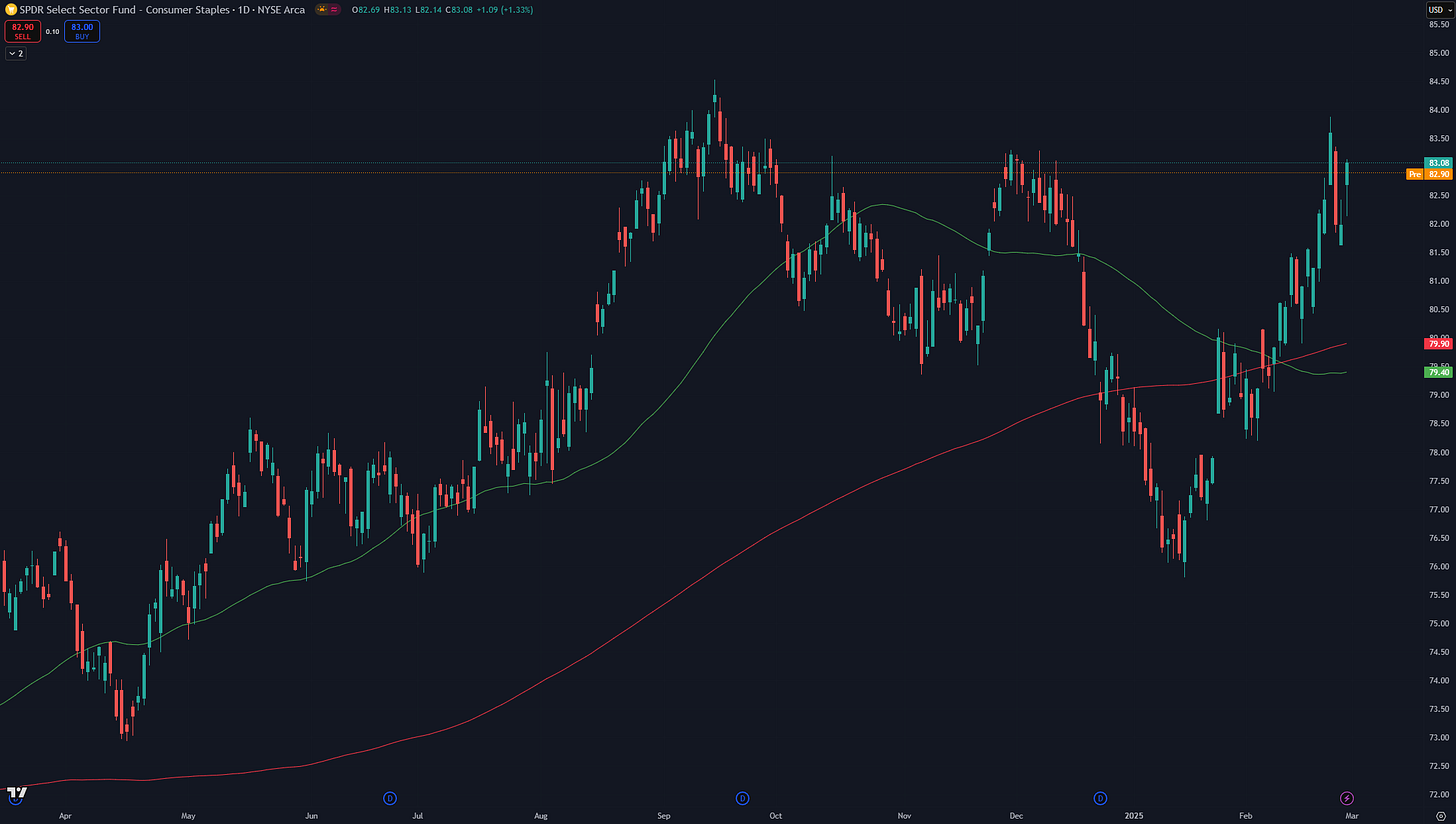Screen dimensions: 1456x824
Task: Click the 85.50 price scale label
Action: [1438, 24]
